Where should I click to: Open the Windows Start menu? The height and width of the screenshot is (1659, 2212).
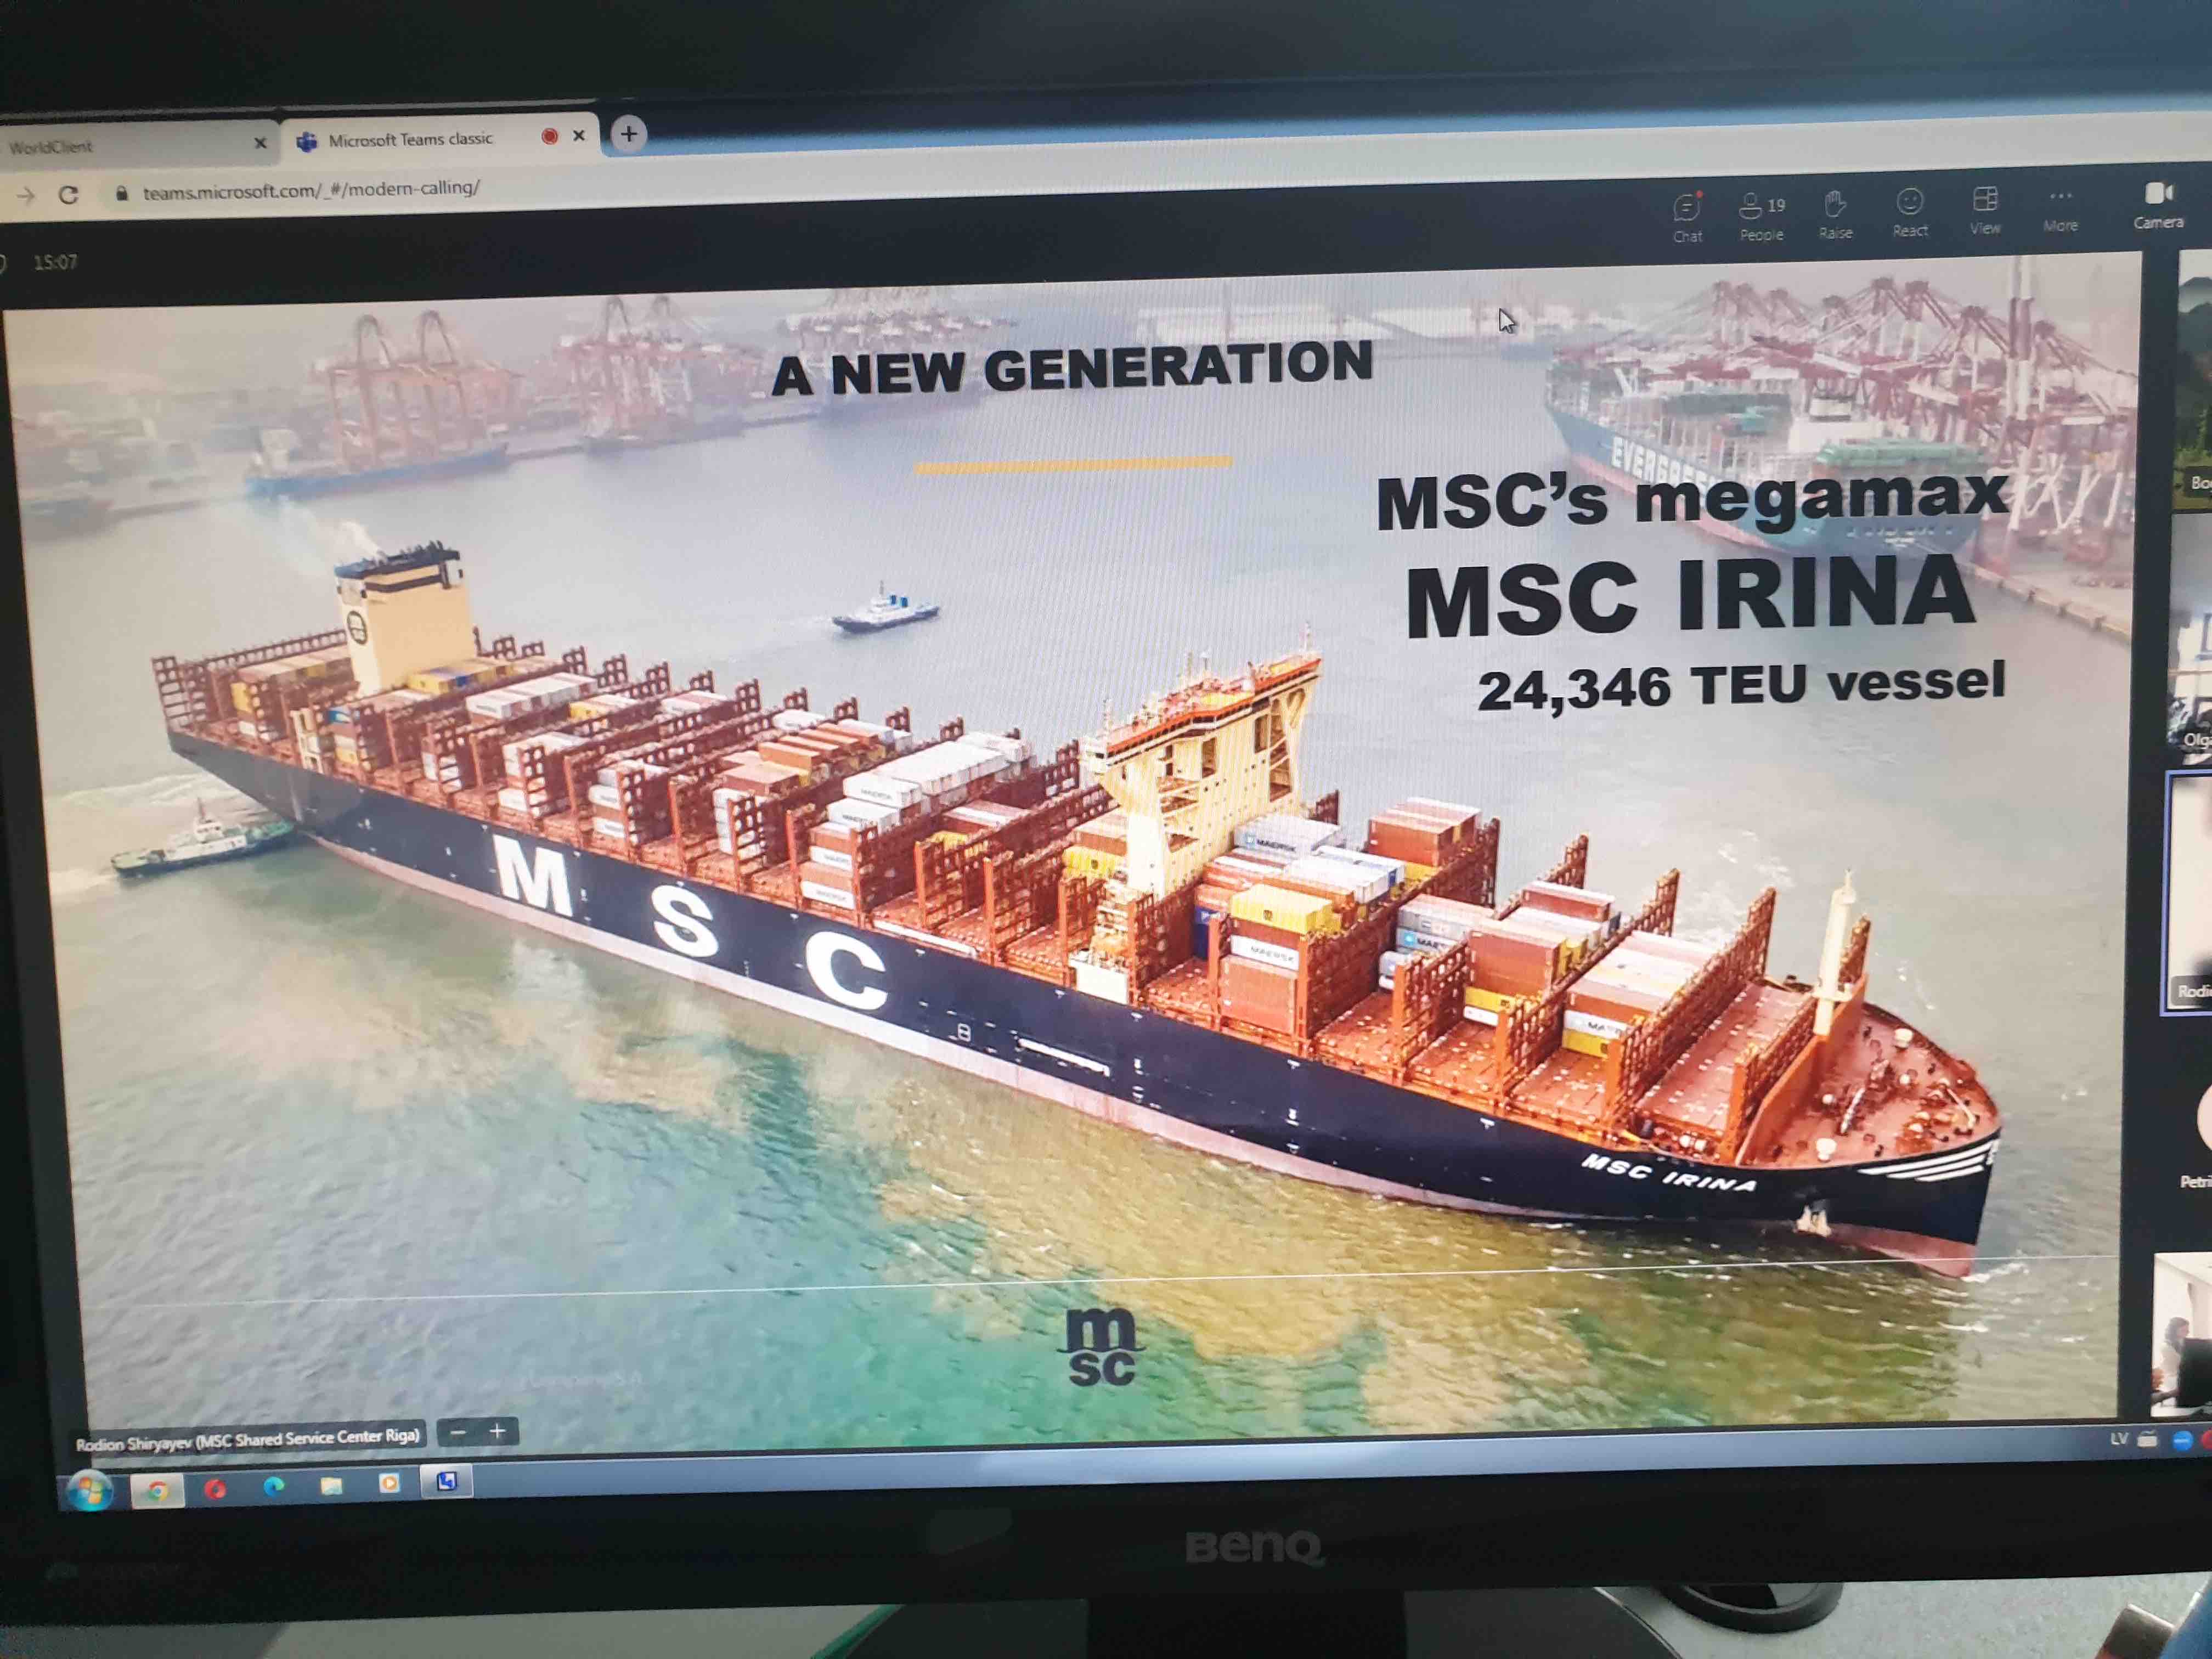point(90,1492)
